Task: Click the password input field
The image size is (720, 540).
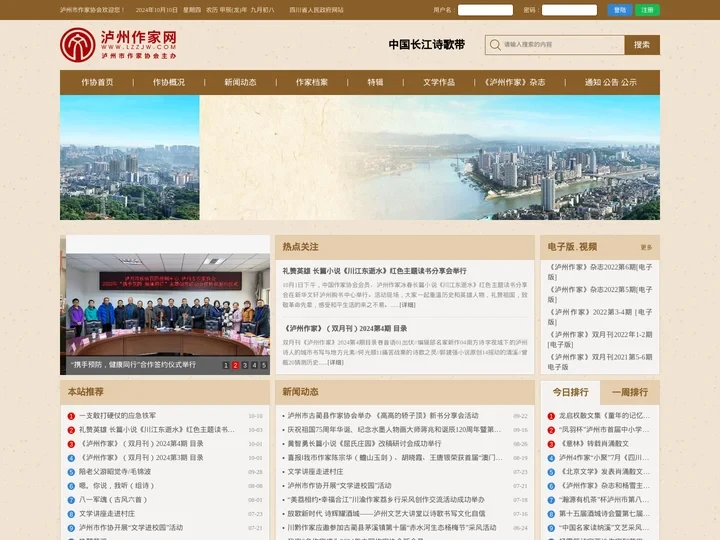Action: click(x=569, y=10)
